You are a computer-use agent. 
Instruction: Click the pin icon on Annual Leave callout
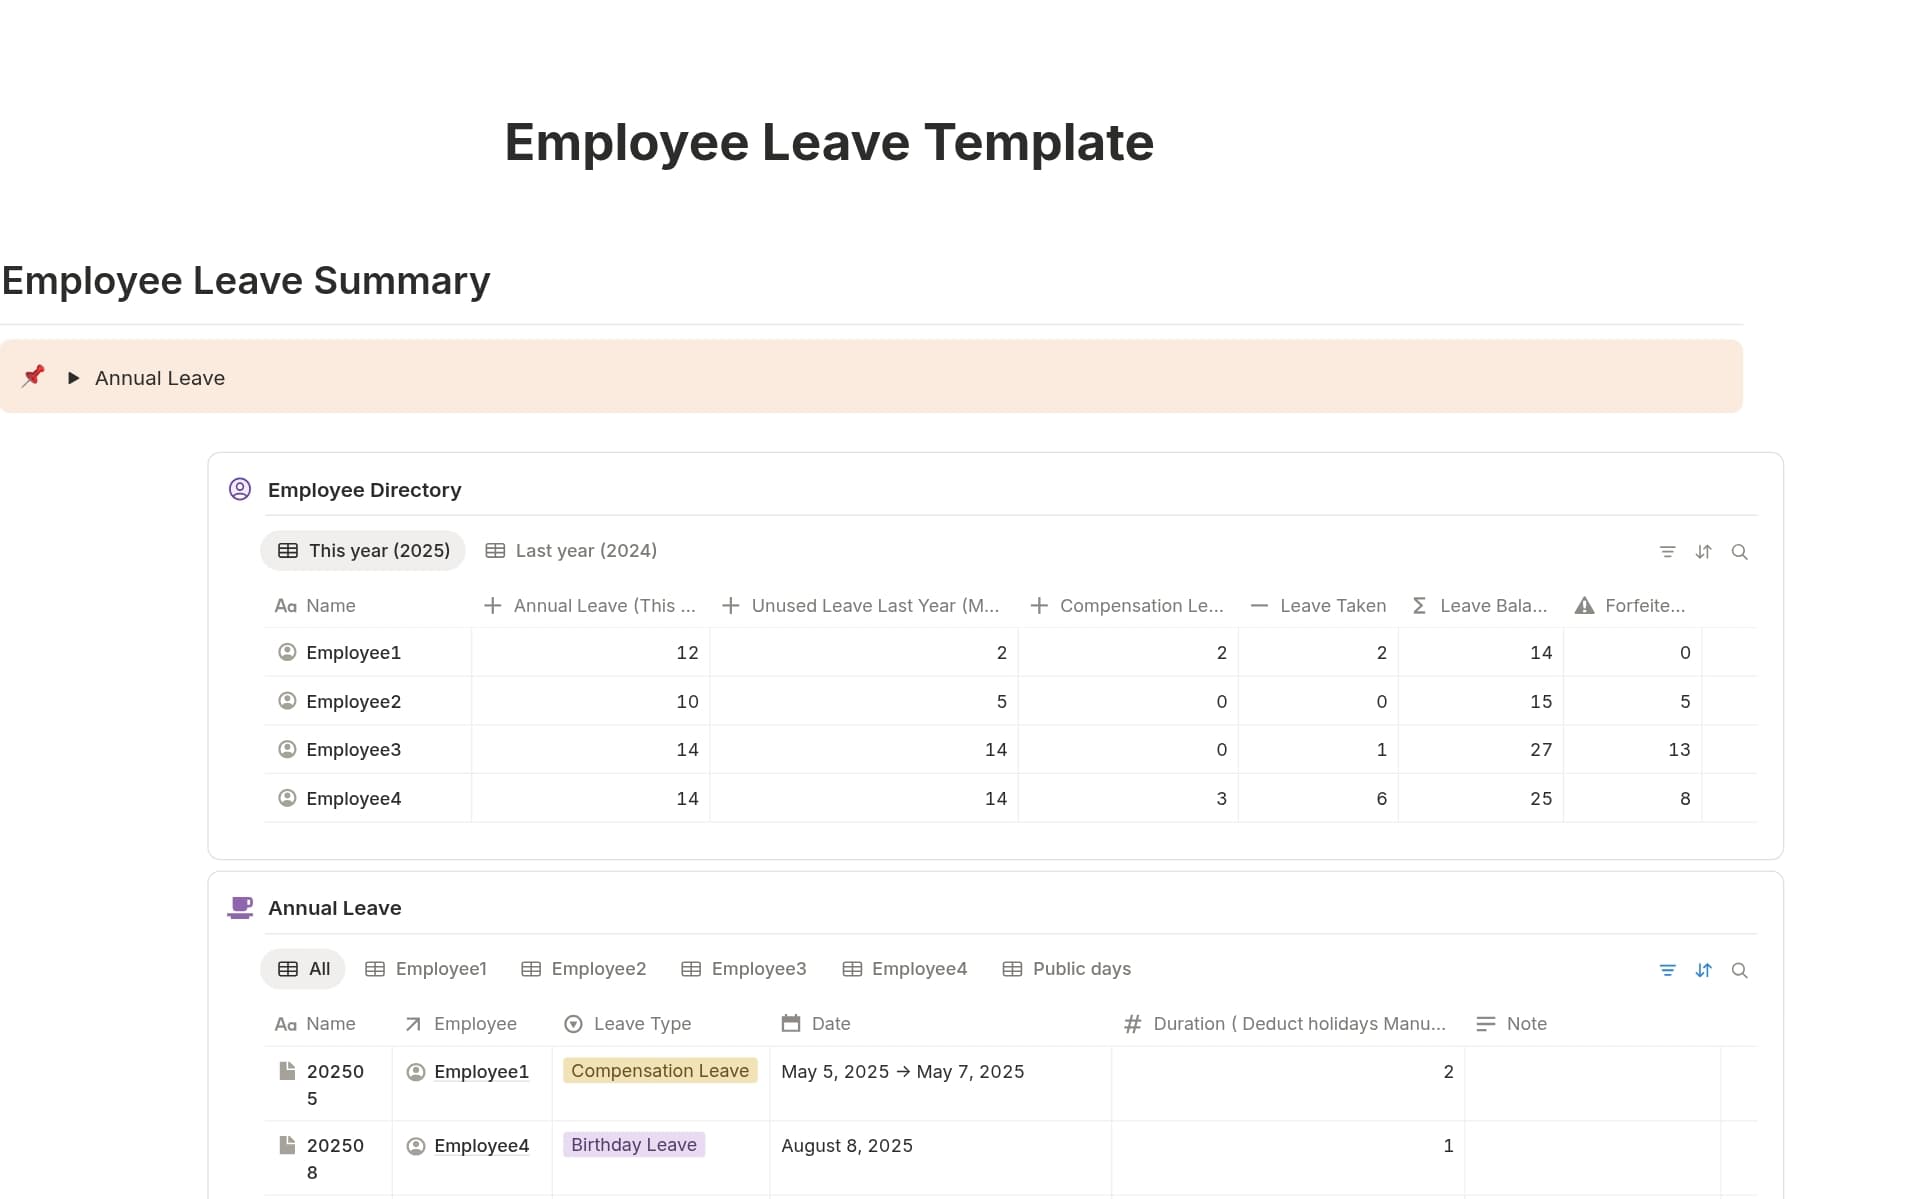(34, 376)
